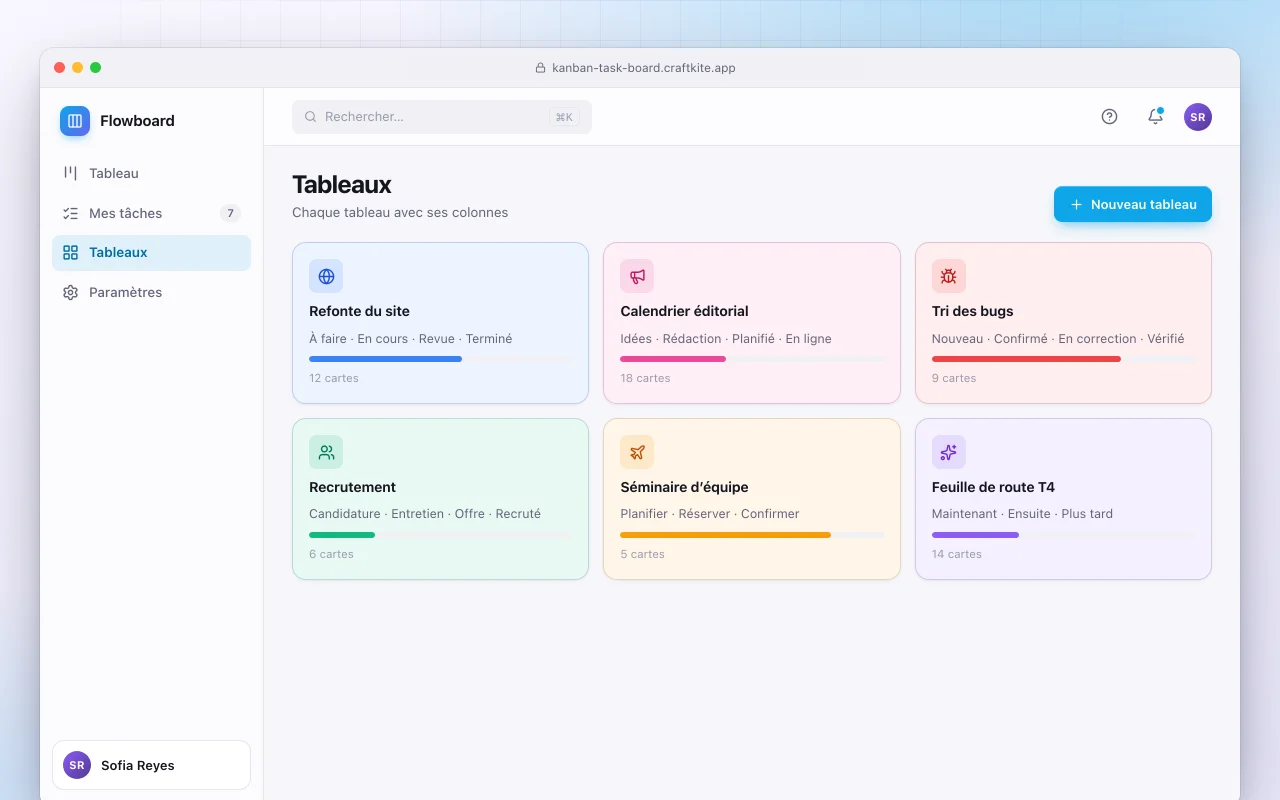Click the "12 cartes" count
The width and height of the screenshot is (1280, 800).
334,378
